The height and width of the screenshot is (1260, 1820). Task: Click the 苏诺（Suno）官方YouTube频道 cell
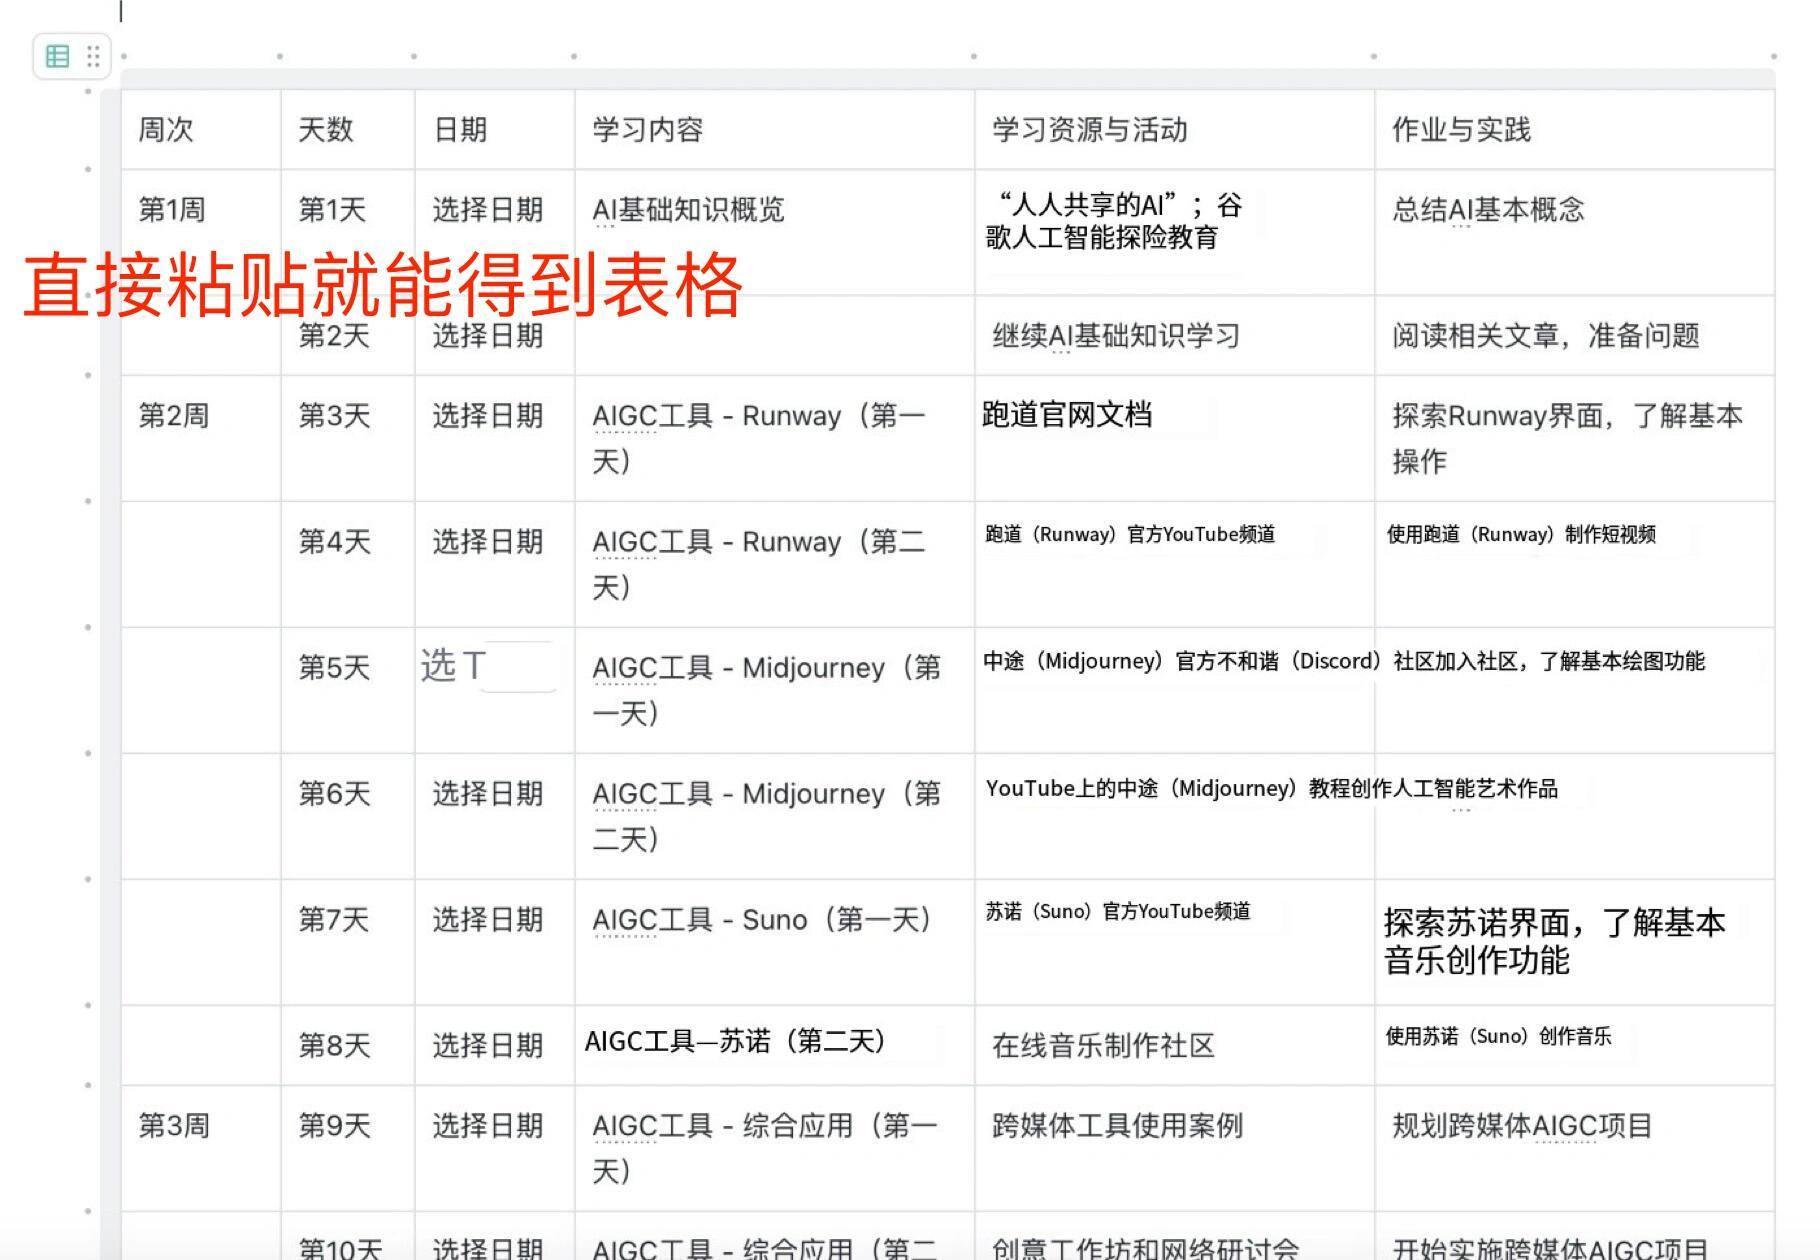pos(1175,942)
